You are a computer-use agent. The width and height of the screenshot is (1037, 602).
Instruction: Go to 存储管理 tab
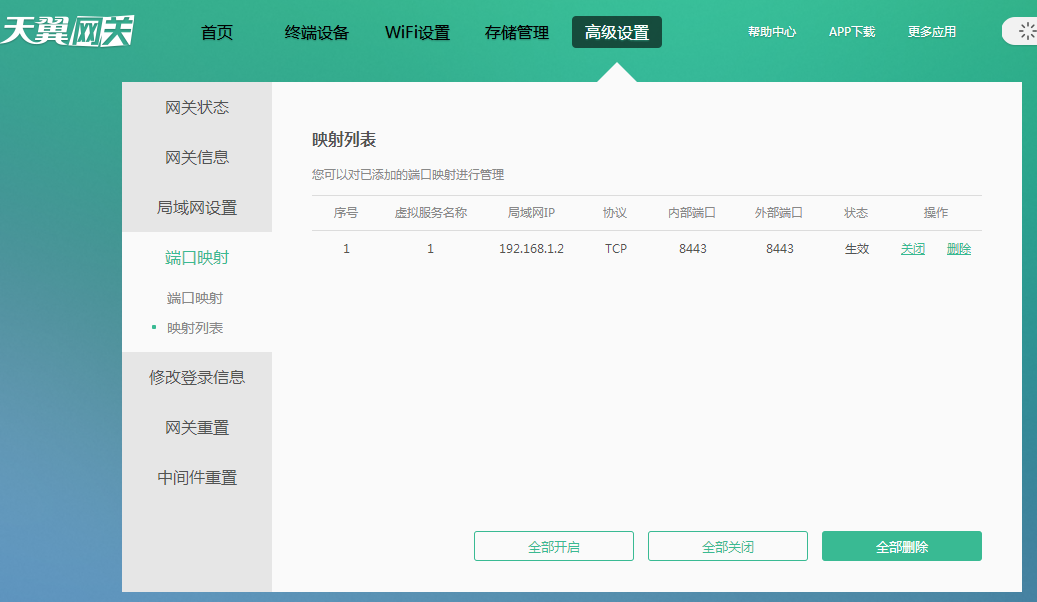517,32
